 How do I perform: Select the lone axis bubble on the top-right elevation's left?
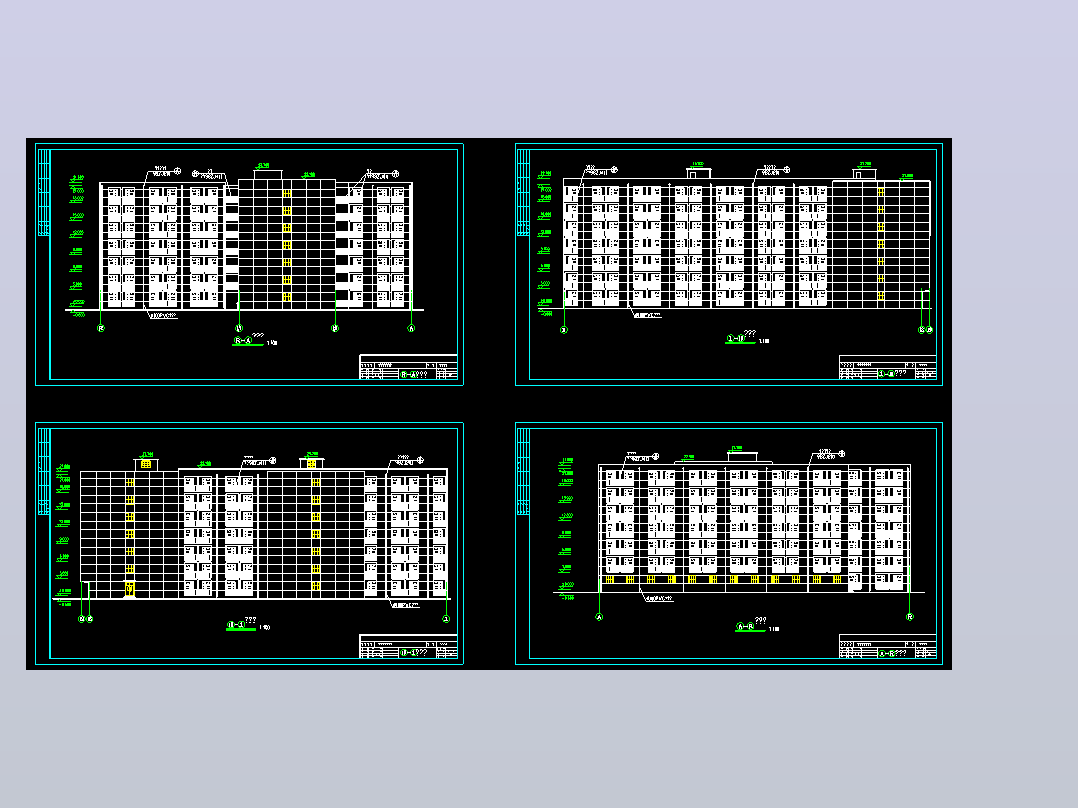(564, 330)
